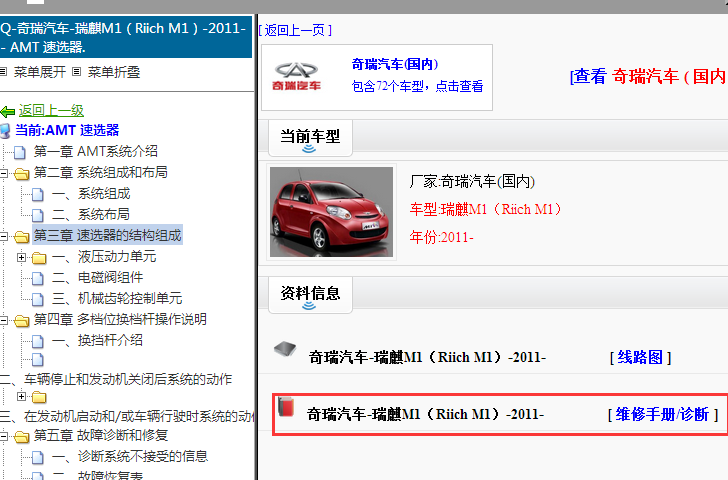
Task: Click the page icon beside 一、诊断系统不接受的信息
Action: point(38,457)
